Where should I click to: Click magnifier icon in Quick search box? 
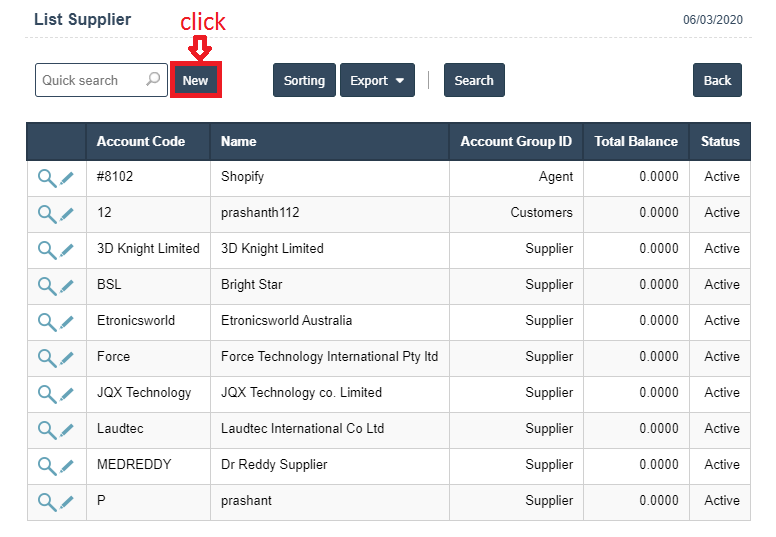pyautogui.click(x=153, y=80)
